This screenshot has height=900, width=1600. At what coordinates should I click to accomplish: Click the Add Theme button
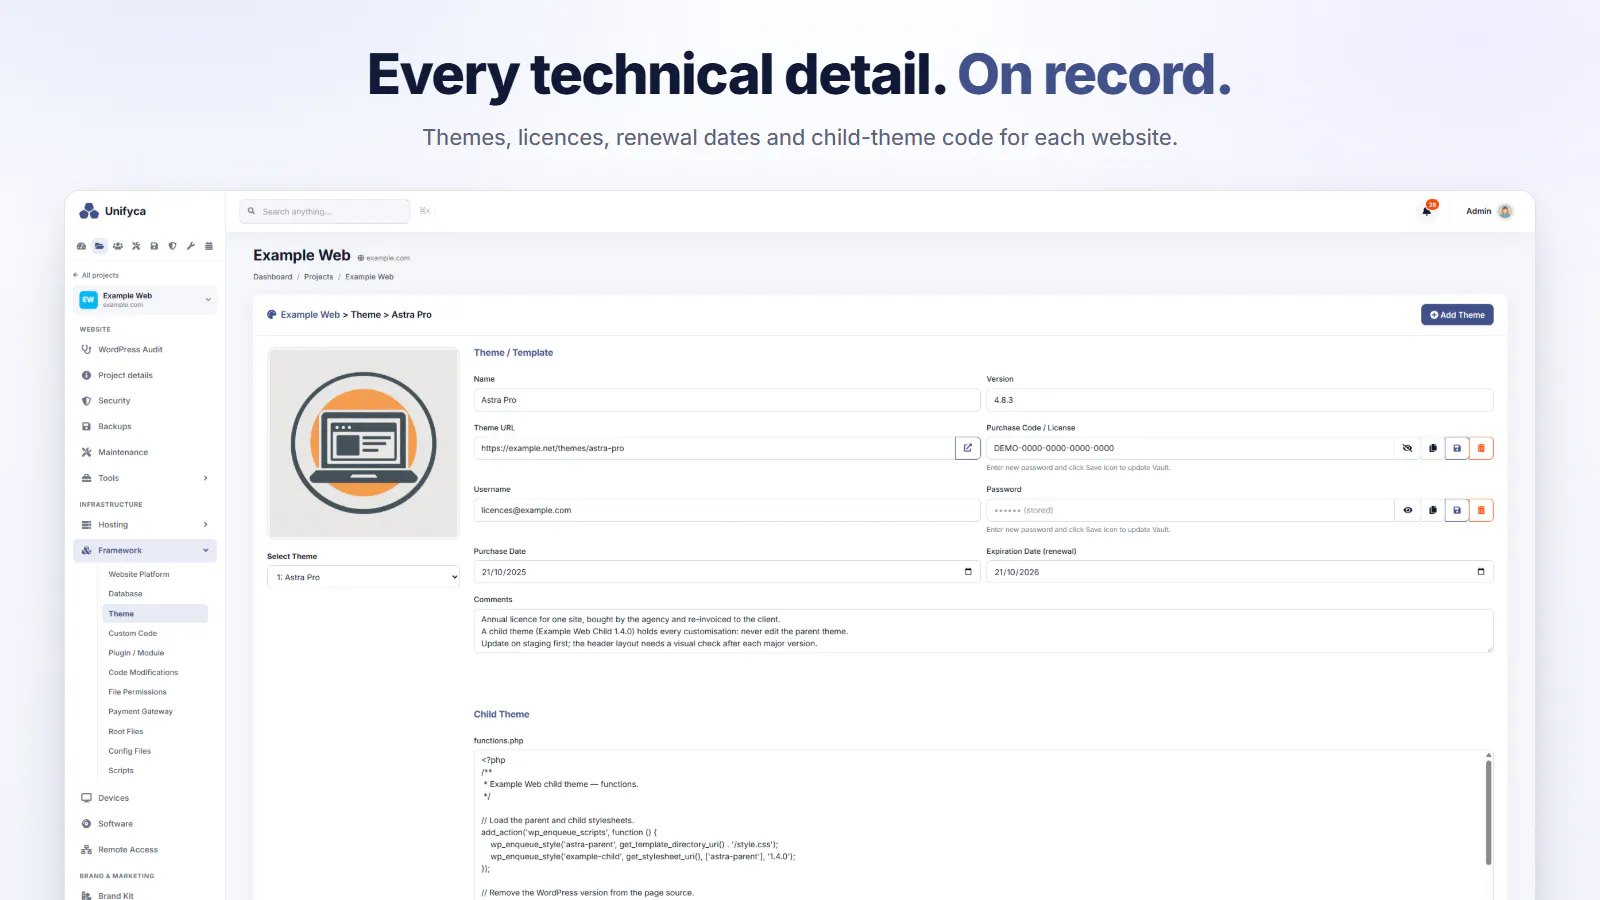[1457, 315]
